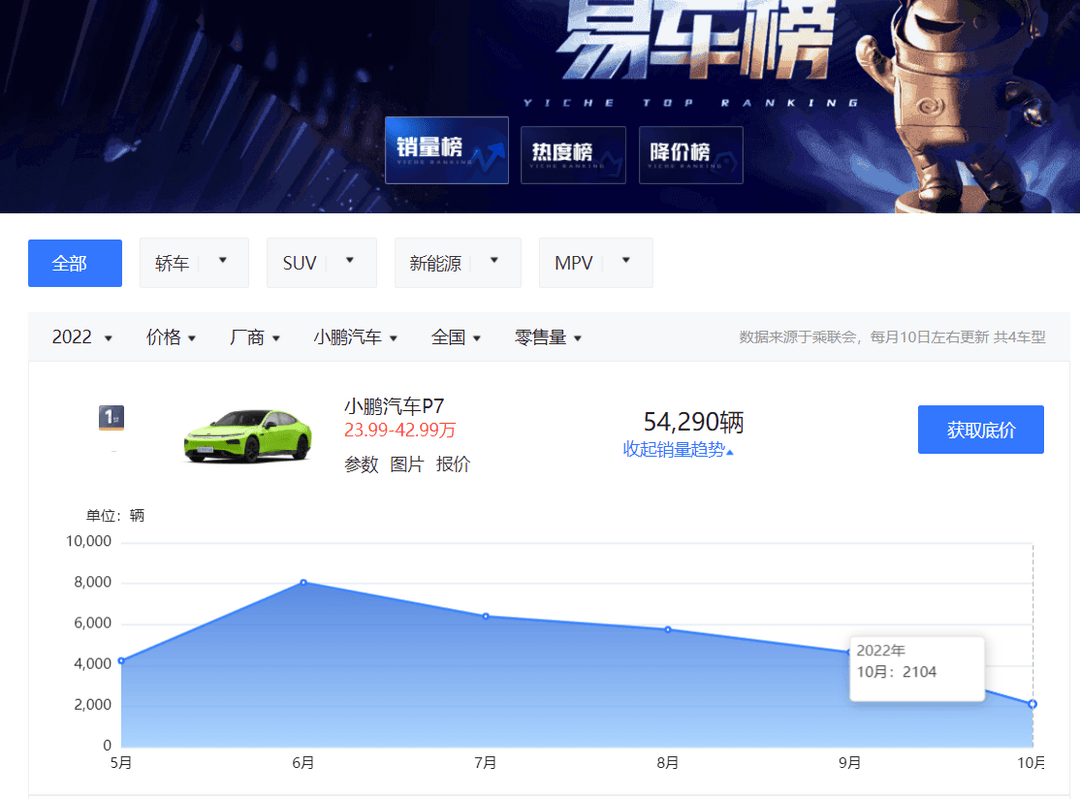Click the green 小鹏汽车P7 car thumbnail
Screen dimensions: 1080x799
click(x=248, y=435)
